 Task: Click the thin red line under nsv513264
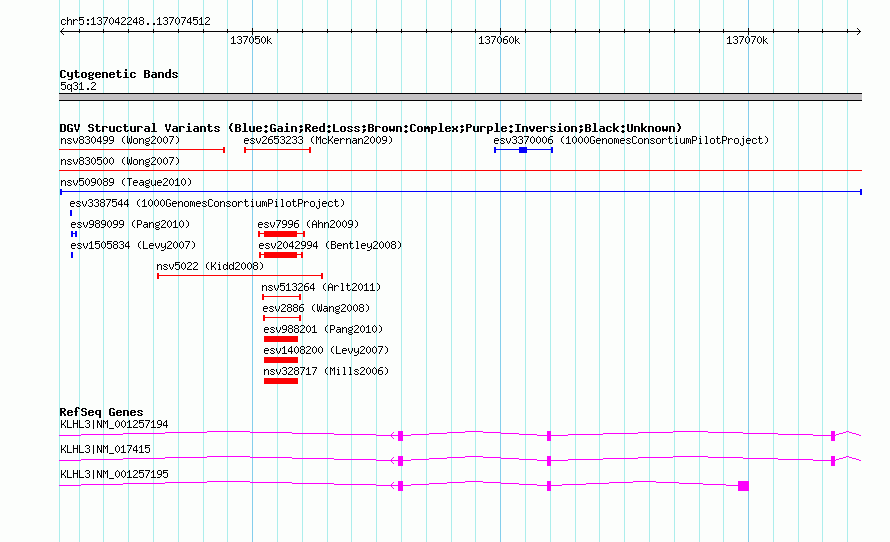[282, 297]
